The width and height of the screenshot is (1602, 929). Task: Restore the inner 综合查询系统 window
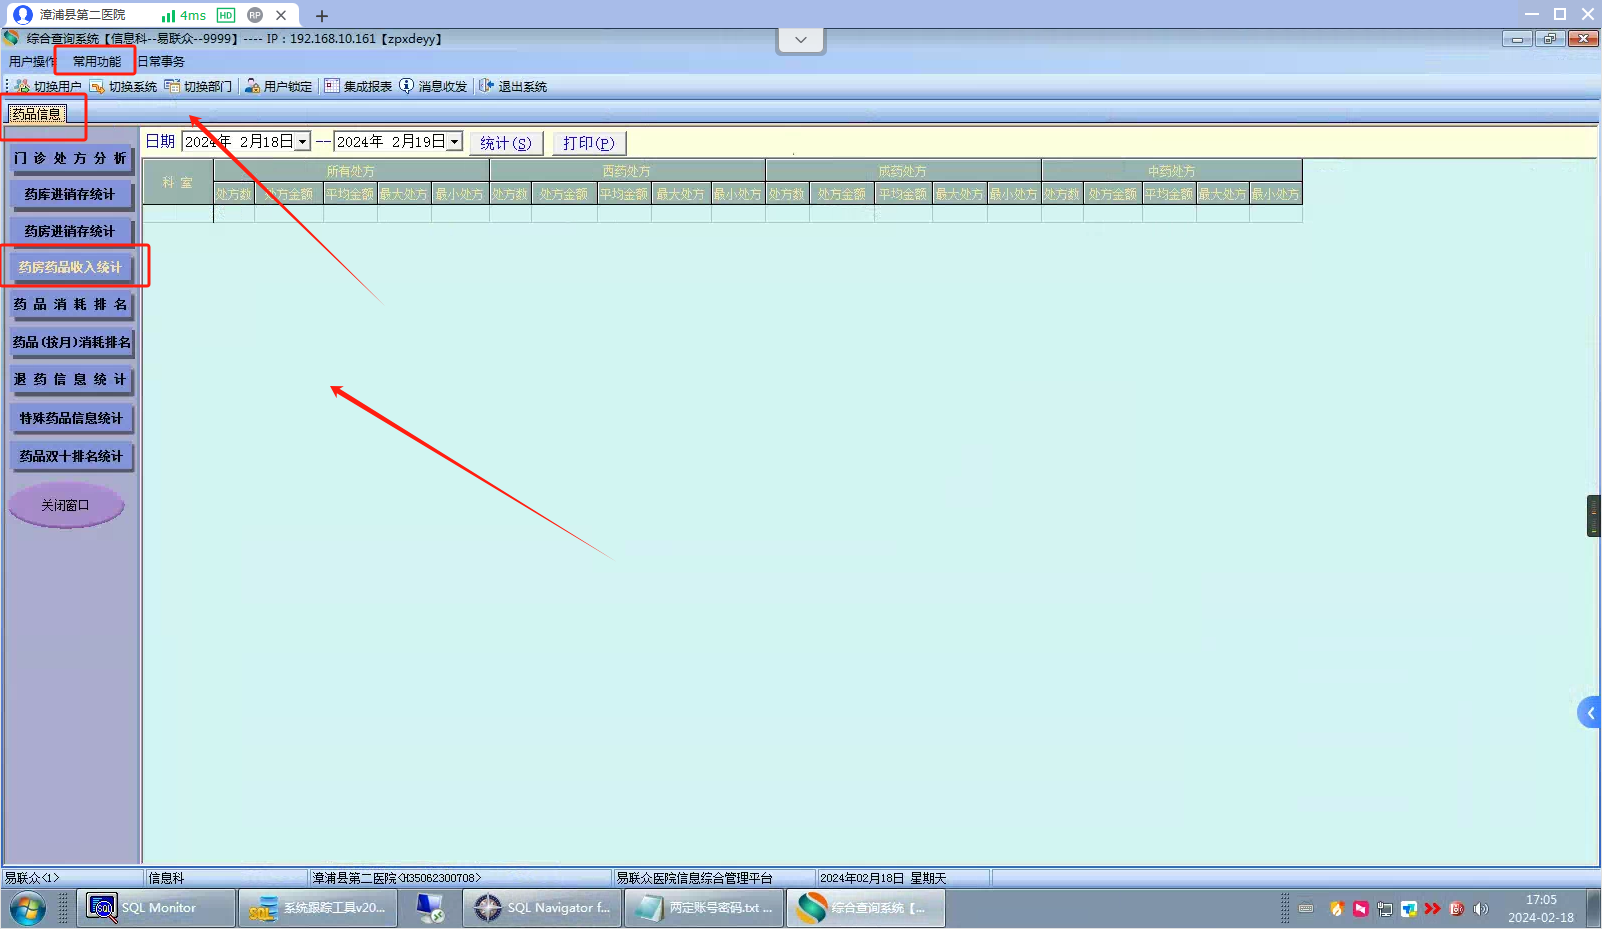[1549, 39]
